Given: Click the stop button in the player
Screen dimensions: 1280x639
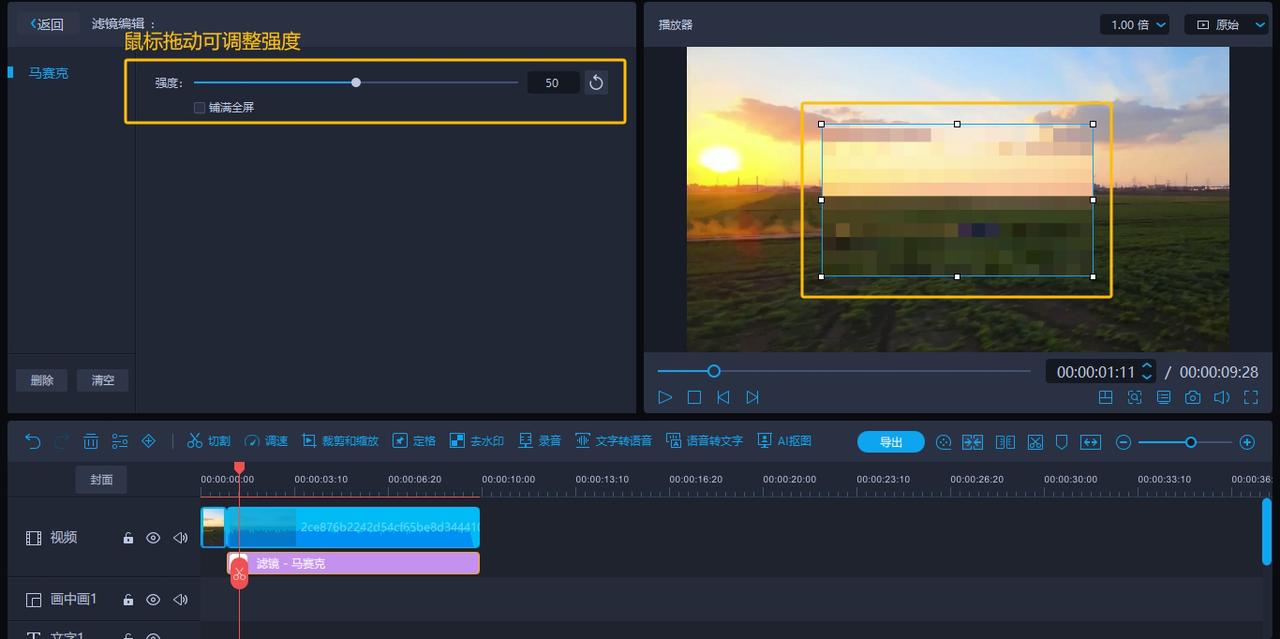Looking at the screenshot, I should pyautogui.click(x=694, y=397).
